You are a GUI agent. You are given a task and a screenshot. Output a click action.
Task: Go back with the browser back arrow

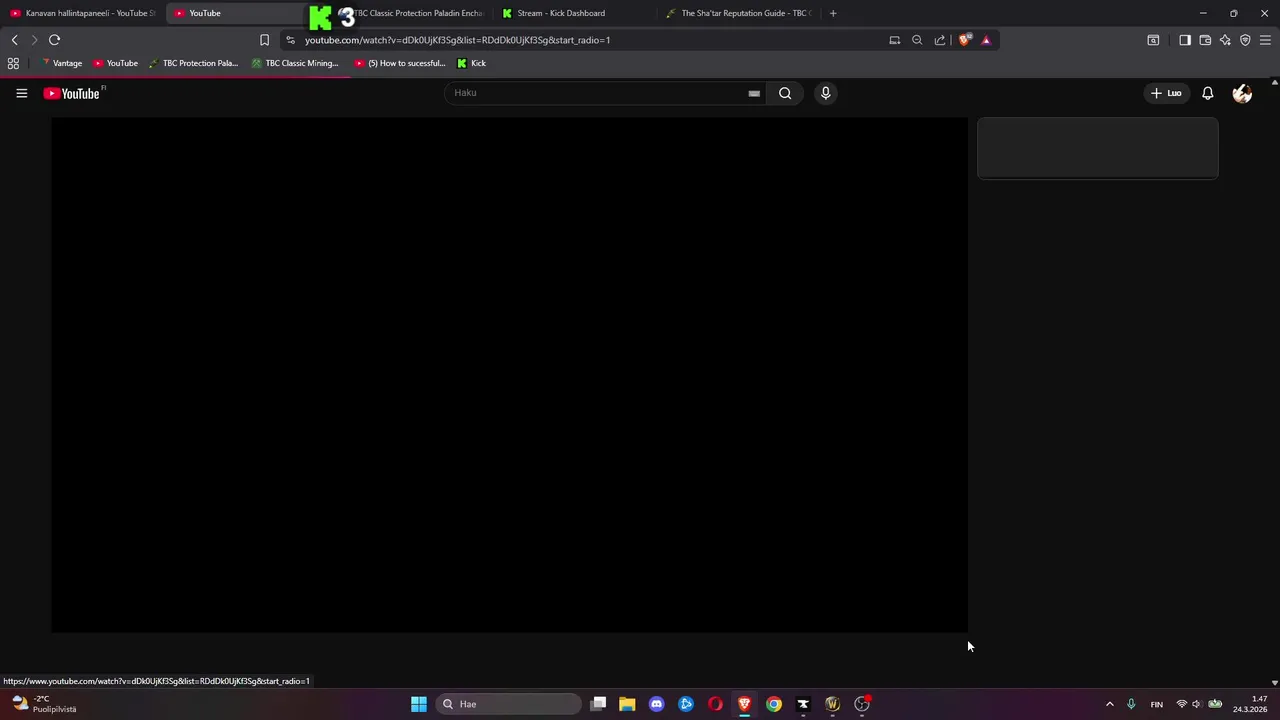coord(14,40)
